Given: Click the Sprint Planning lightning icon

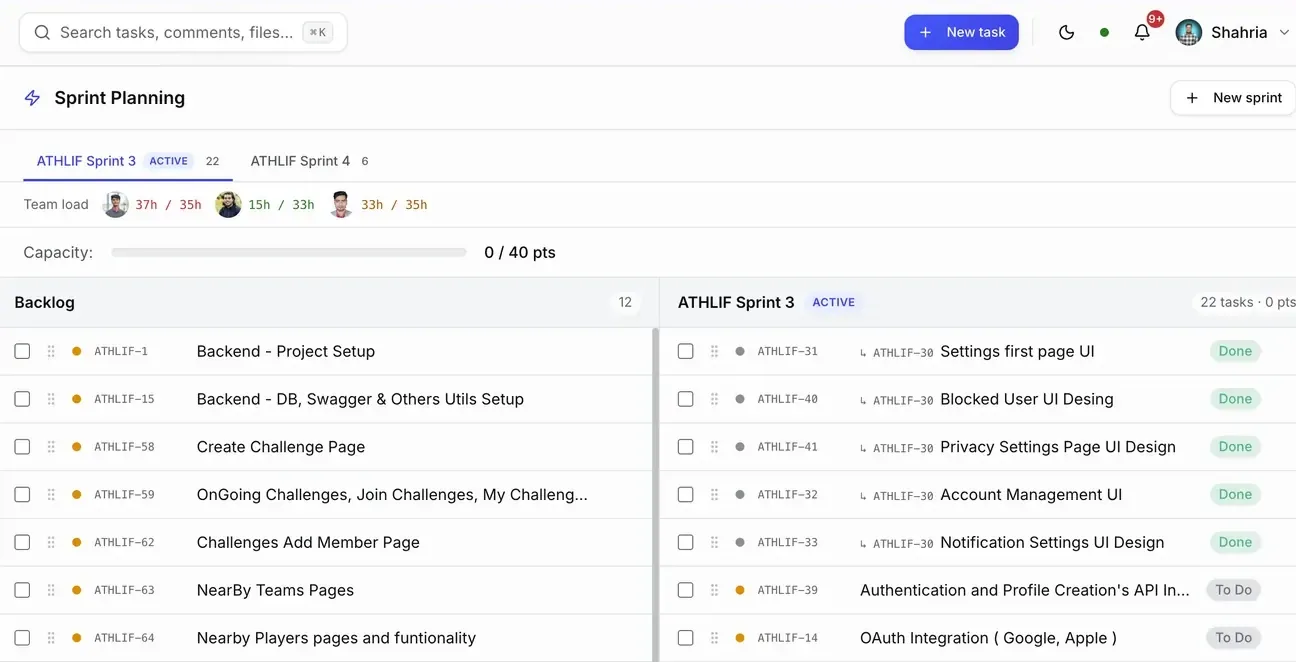Looking at the screenshot, I should tap(32, 98).
